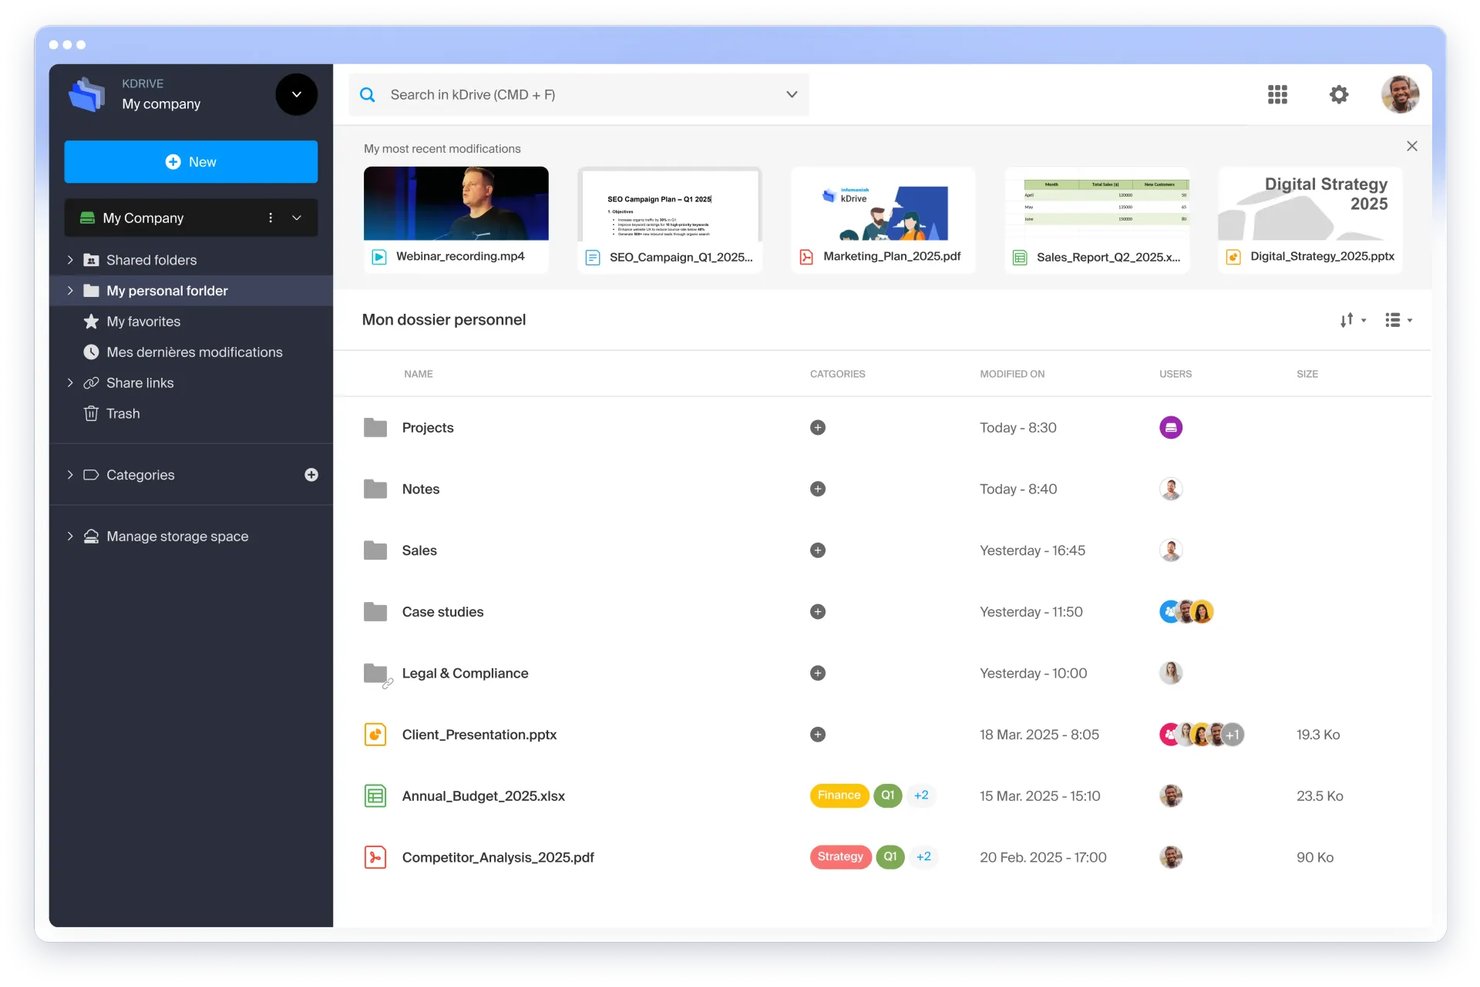Viewport: 1480px width, 987px height.
Task: Show the +1 extra users on Client_Presentation.pptx
Action: click(1233, 735)
